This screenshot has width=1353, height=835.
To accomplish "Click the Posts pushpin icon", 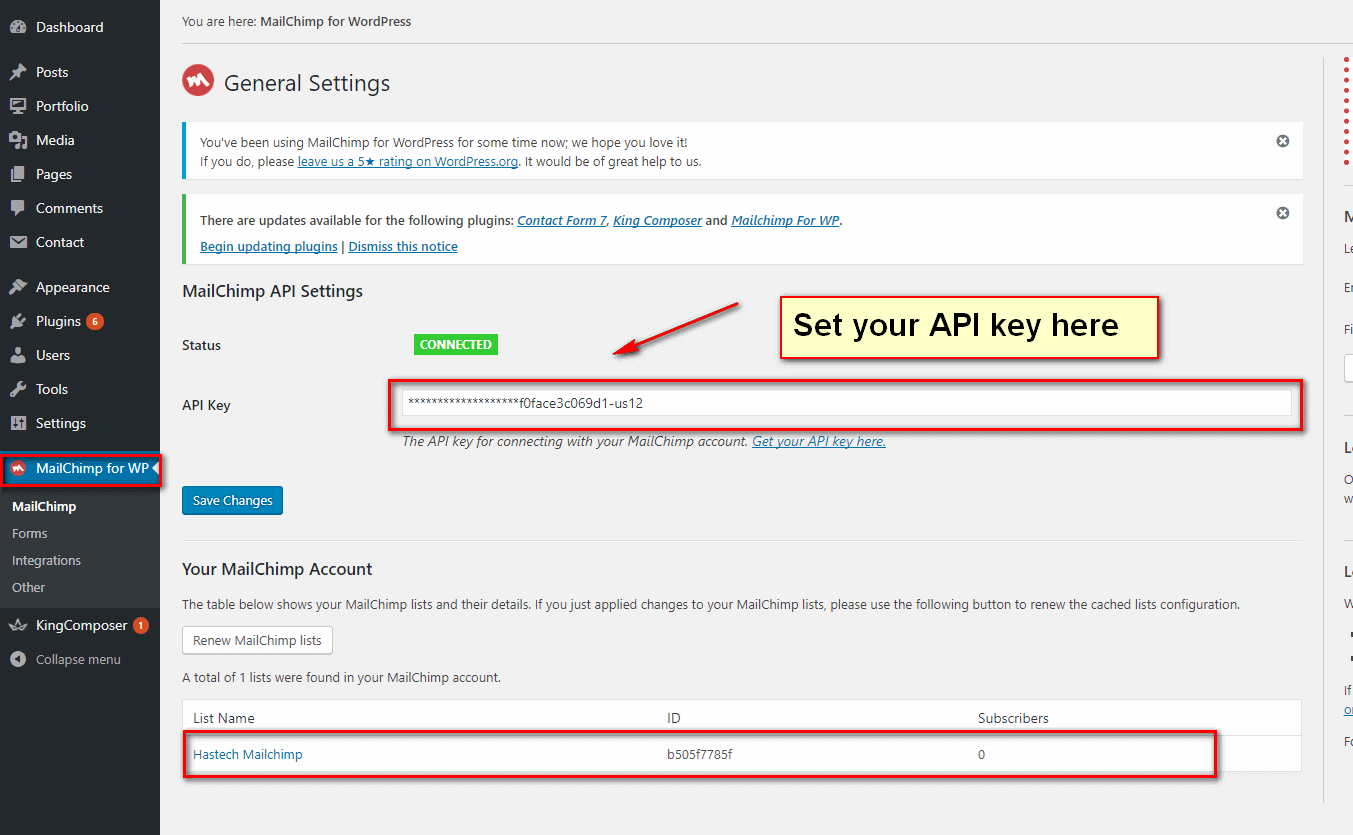I will point(18,72).
